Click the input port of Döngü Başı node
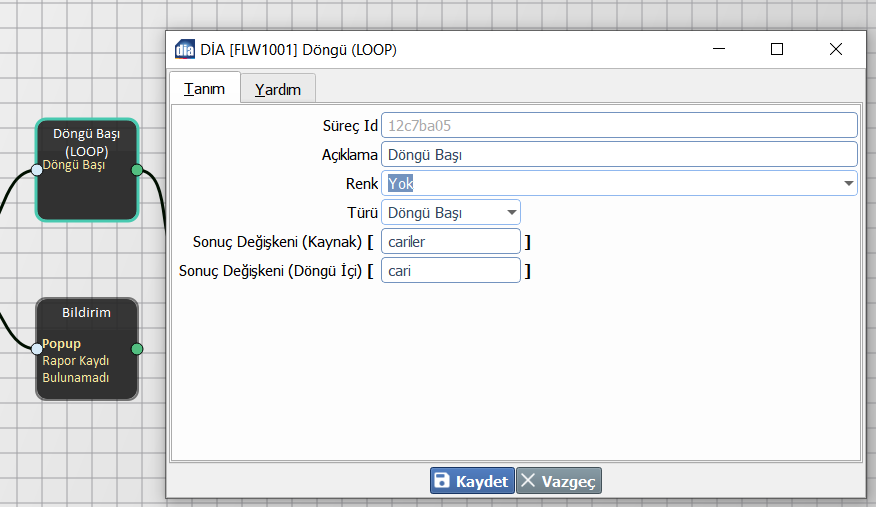Image resolution: width=876 pixels, height=507 pixels. coord(37,170)
